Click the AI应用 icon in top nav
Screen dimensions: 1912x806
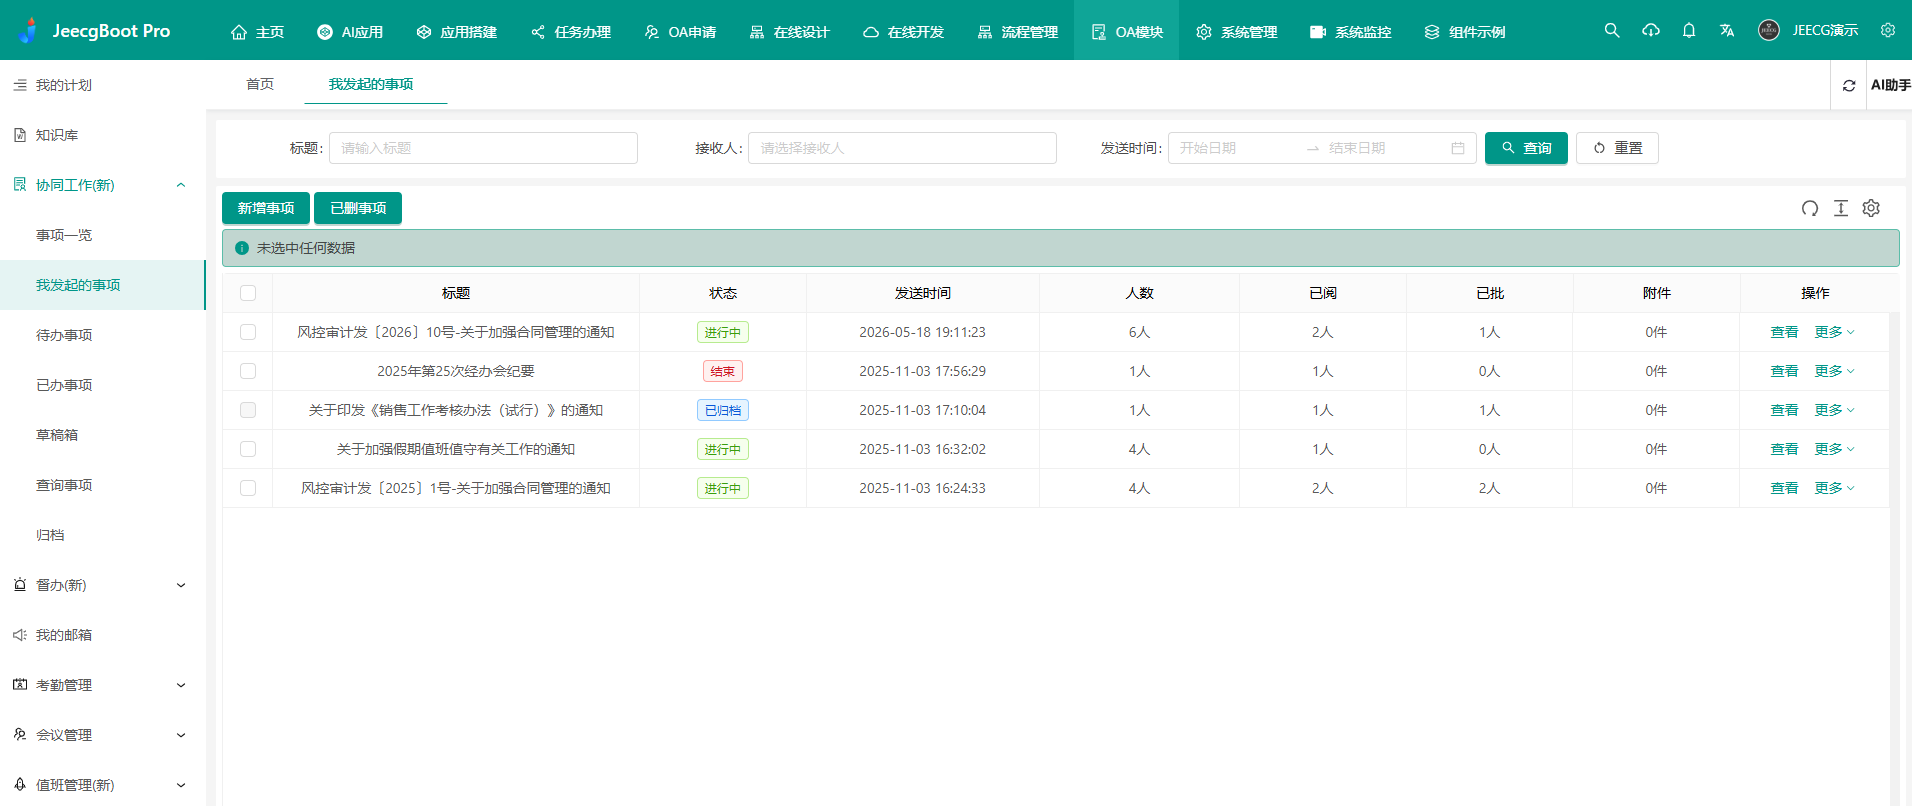pos(325,32)
